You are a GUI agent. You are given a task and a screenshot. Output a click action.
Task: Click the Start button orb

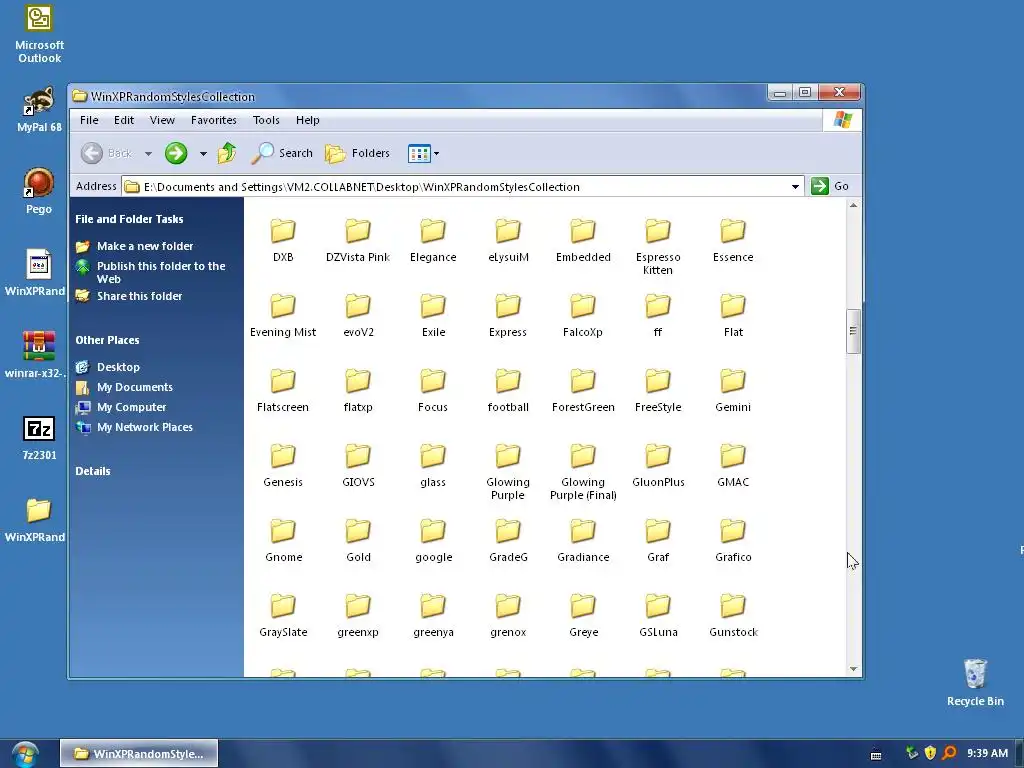[x=25, y=754]
